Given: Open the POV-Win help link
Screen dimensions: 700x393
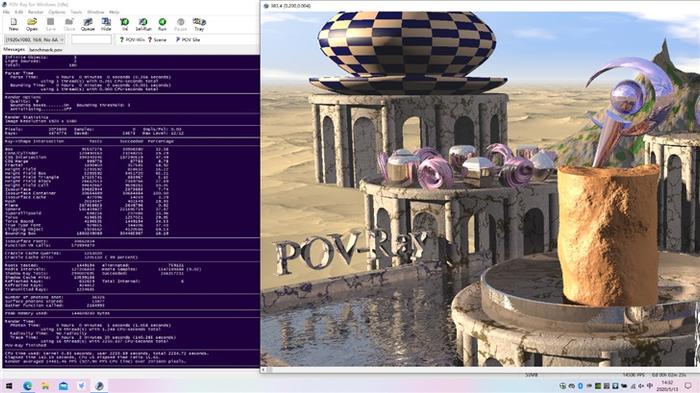Looking at the screenshot, I should click(x=132, y=40).
